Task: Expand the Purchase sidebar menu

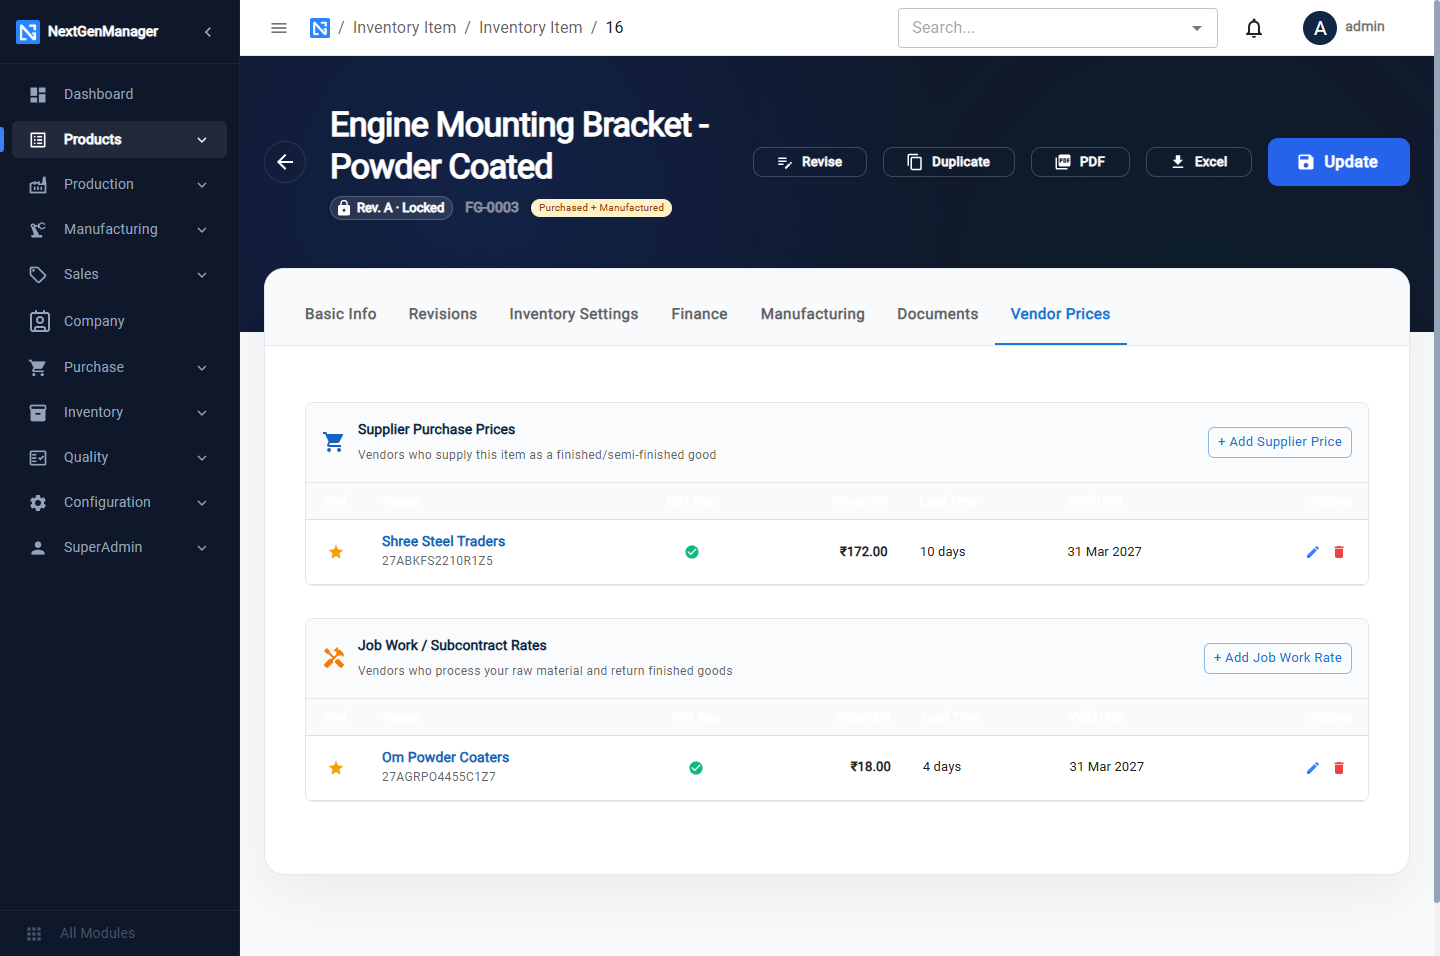Action: 120,368
